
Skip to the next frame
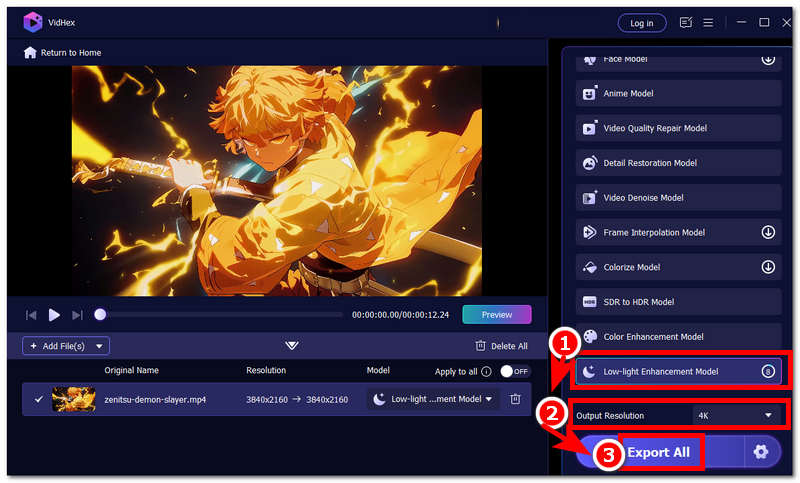[78, 315]
